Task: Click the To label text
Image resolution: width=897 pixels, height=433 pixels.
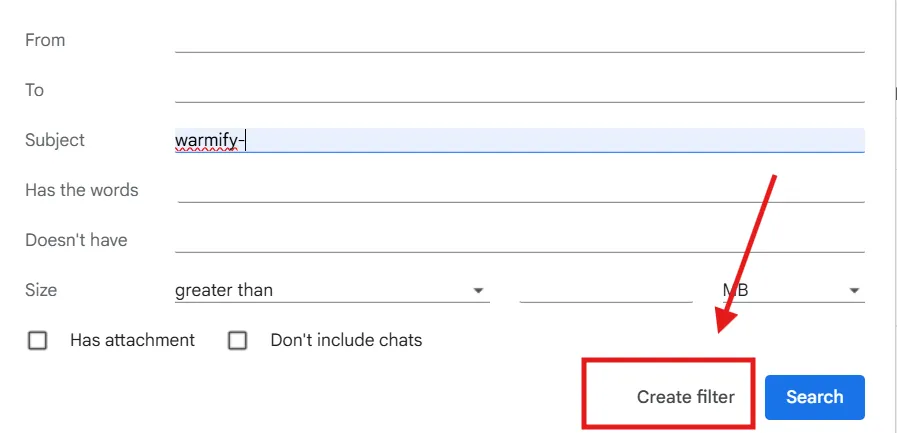Action: point(34,90)
